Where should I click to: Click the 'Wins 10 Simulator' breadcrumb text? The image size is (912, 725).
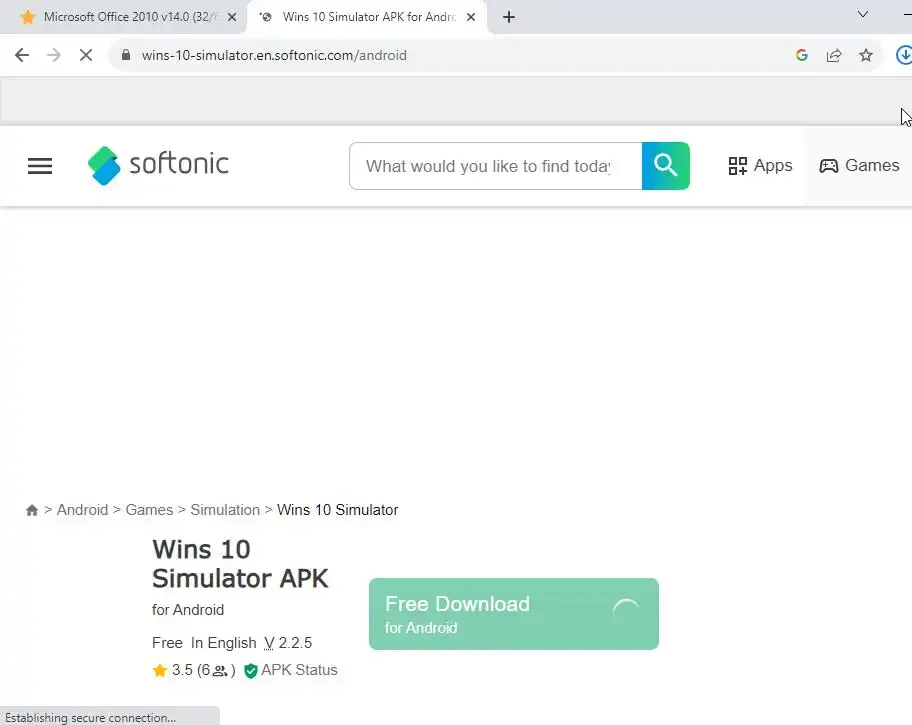click(x=337, y=510)
